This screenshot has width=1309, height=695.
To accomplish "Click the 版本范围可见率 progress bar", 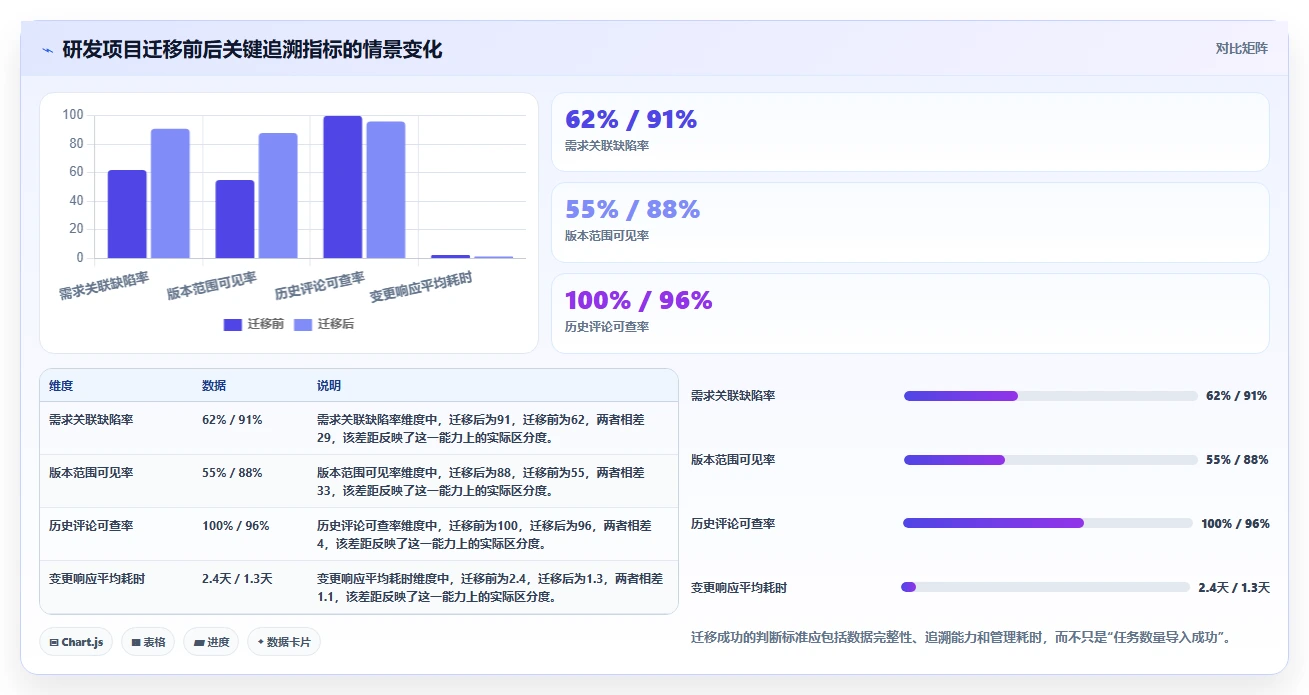I will pyautogui.click(x=1050, y=460).
